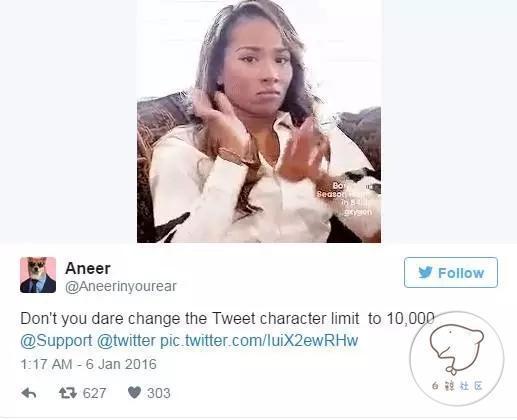This screenshot has height=420, width=517.
Task: Click the '10,000' number in the tweet
Action: pyautogui.click(x=410, y=319)
